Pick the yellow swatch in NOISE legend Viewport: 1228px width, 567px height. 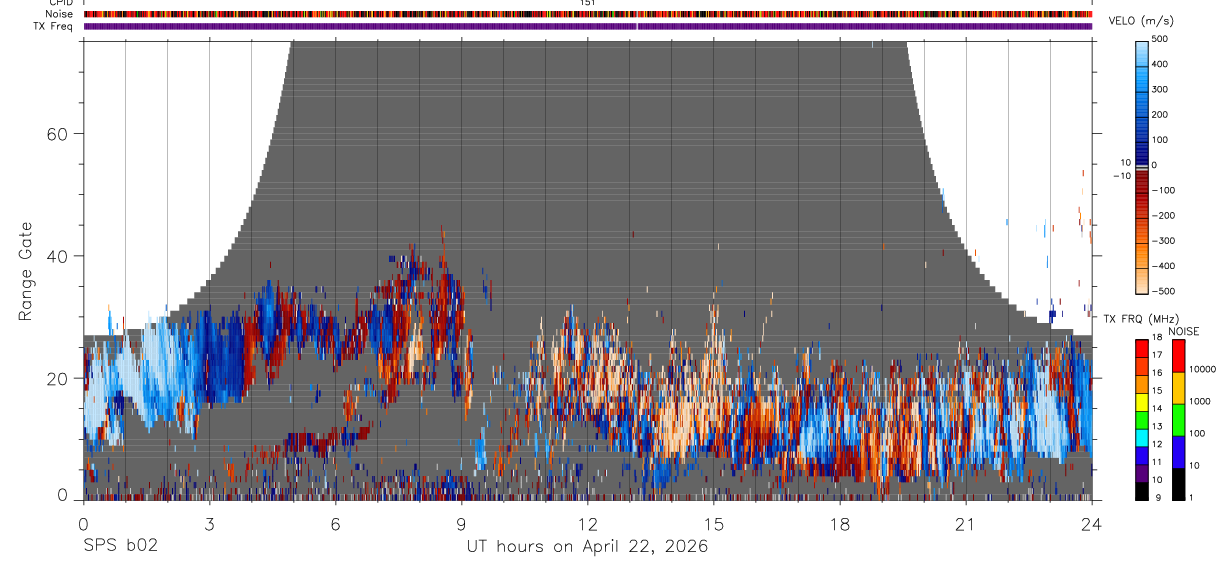coord(1177,388)
